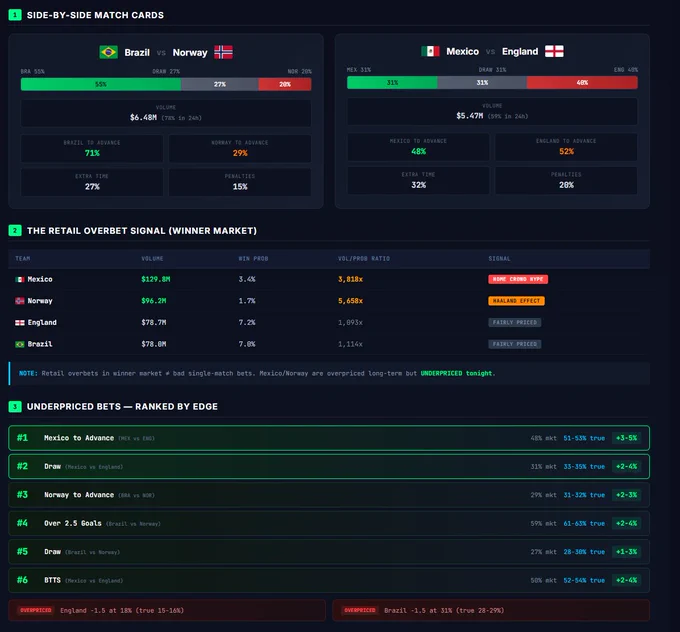The image size is (680, 632).
Task: Click the Mexico flag in the match card
Action: tap(430, 51)
